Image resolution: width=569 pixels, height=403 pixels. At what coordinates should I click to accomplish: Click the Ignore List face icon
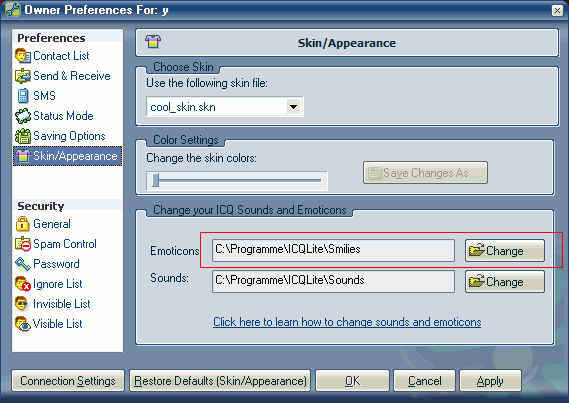(22, 284)
